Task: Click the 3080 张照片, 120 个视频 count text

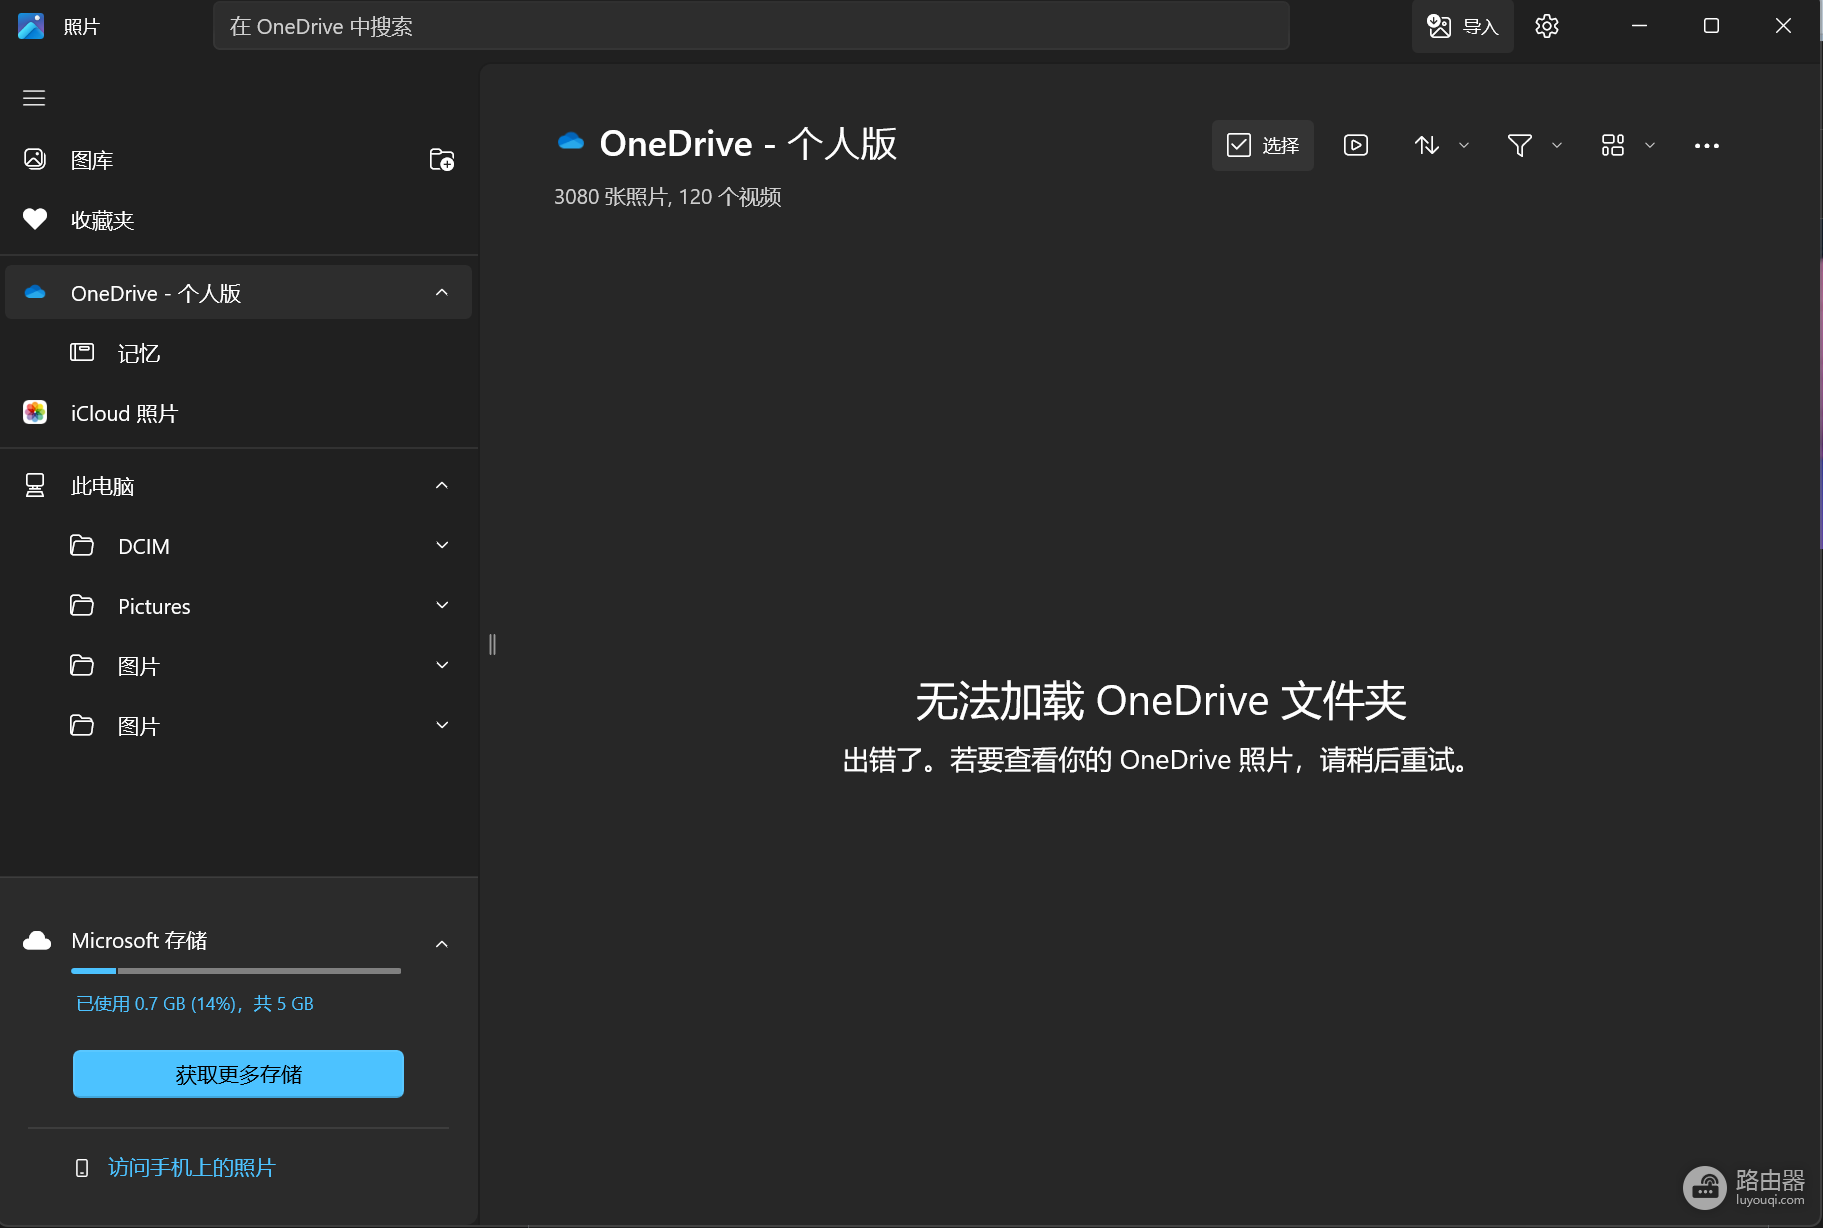Action: point(668,197)
